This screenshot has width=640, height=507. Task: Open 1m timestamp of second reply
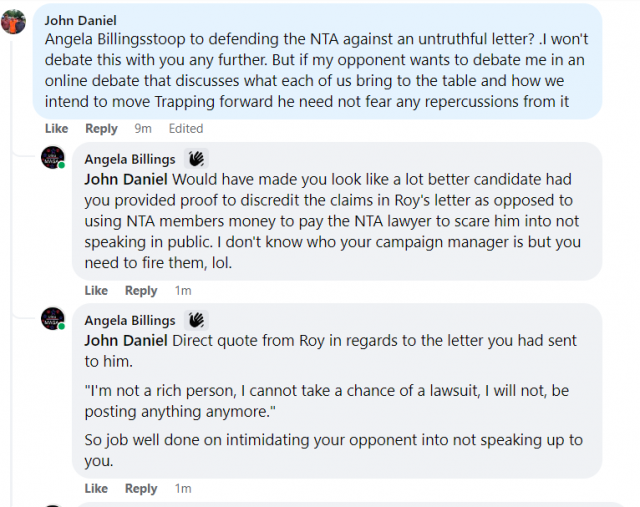pyautogui.click(x=183, y=488)
